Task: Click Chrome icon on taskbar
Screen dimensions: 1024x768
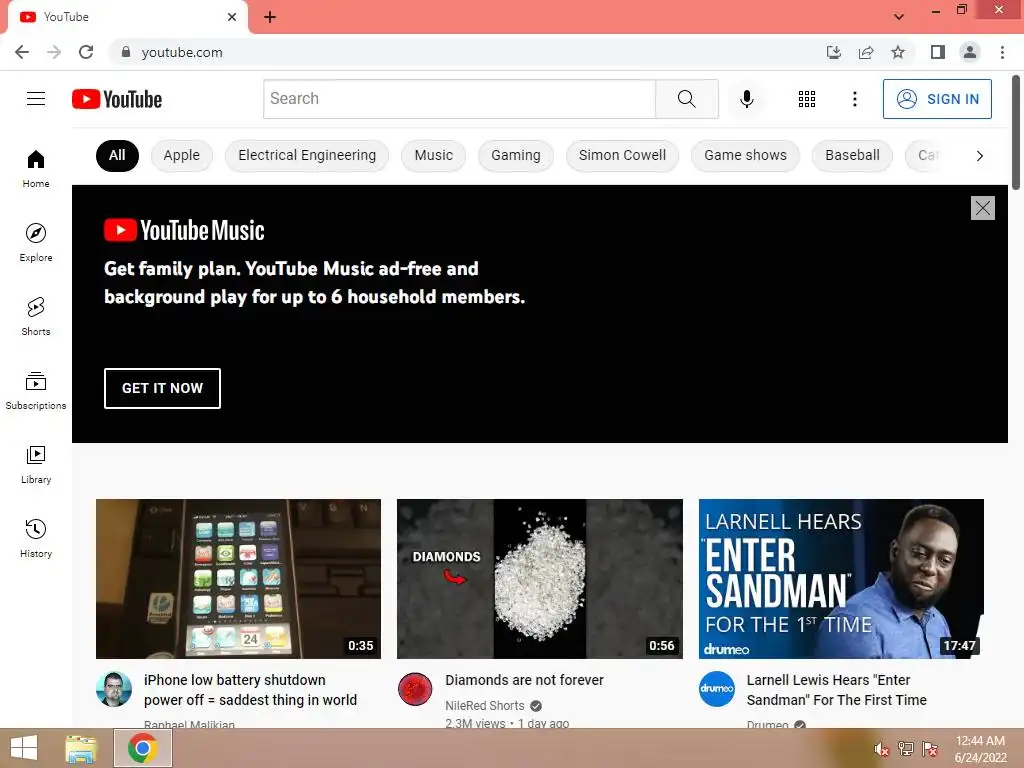Action: coord(143,748)
